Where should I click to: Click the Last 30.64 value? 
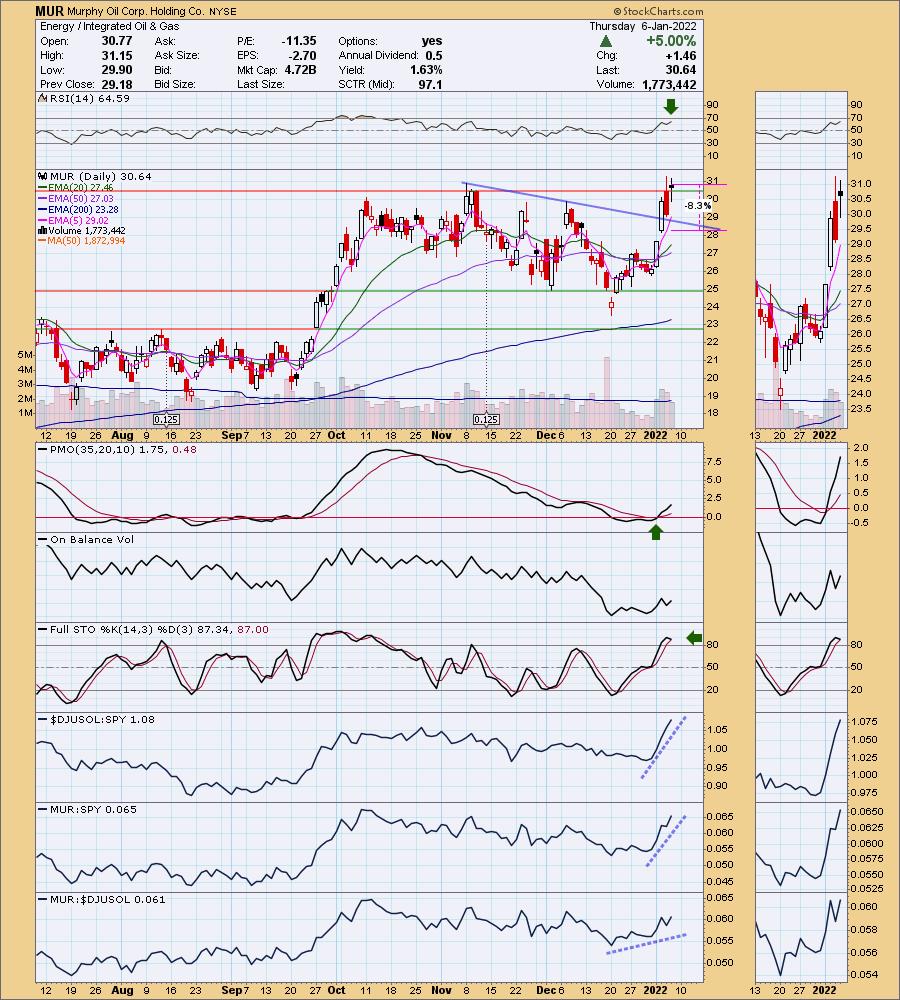[x=681, y=70]
